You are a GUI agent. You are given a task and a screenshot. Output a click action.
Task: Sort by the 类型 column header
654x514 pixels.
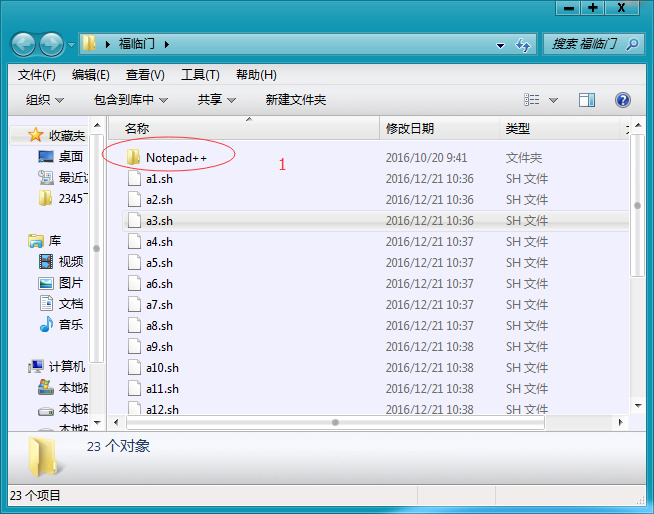pos(560,128)
